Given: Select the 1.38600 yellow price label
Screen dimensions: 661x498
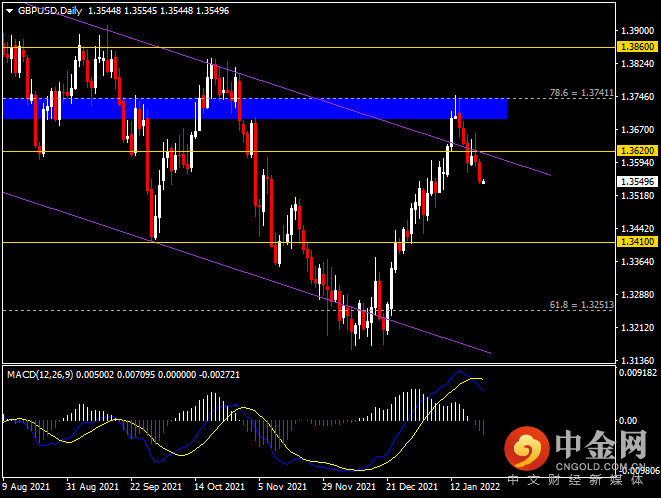Looking at the screenshot, I should (637, 47).
